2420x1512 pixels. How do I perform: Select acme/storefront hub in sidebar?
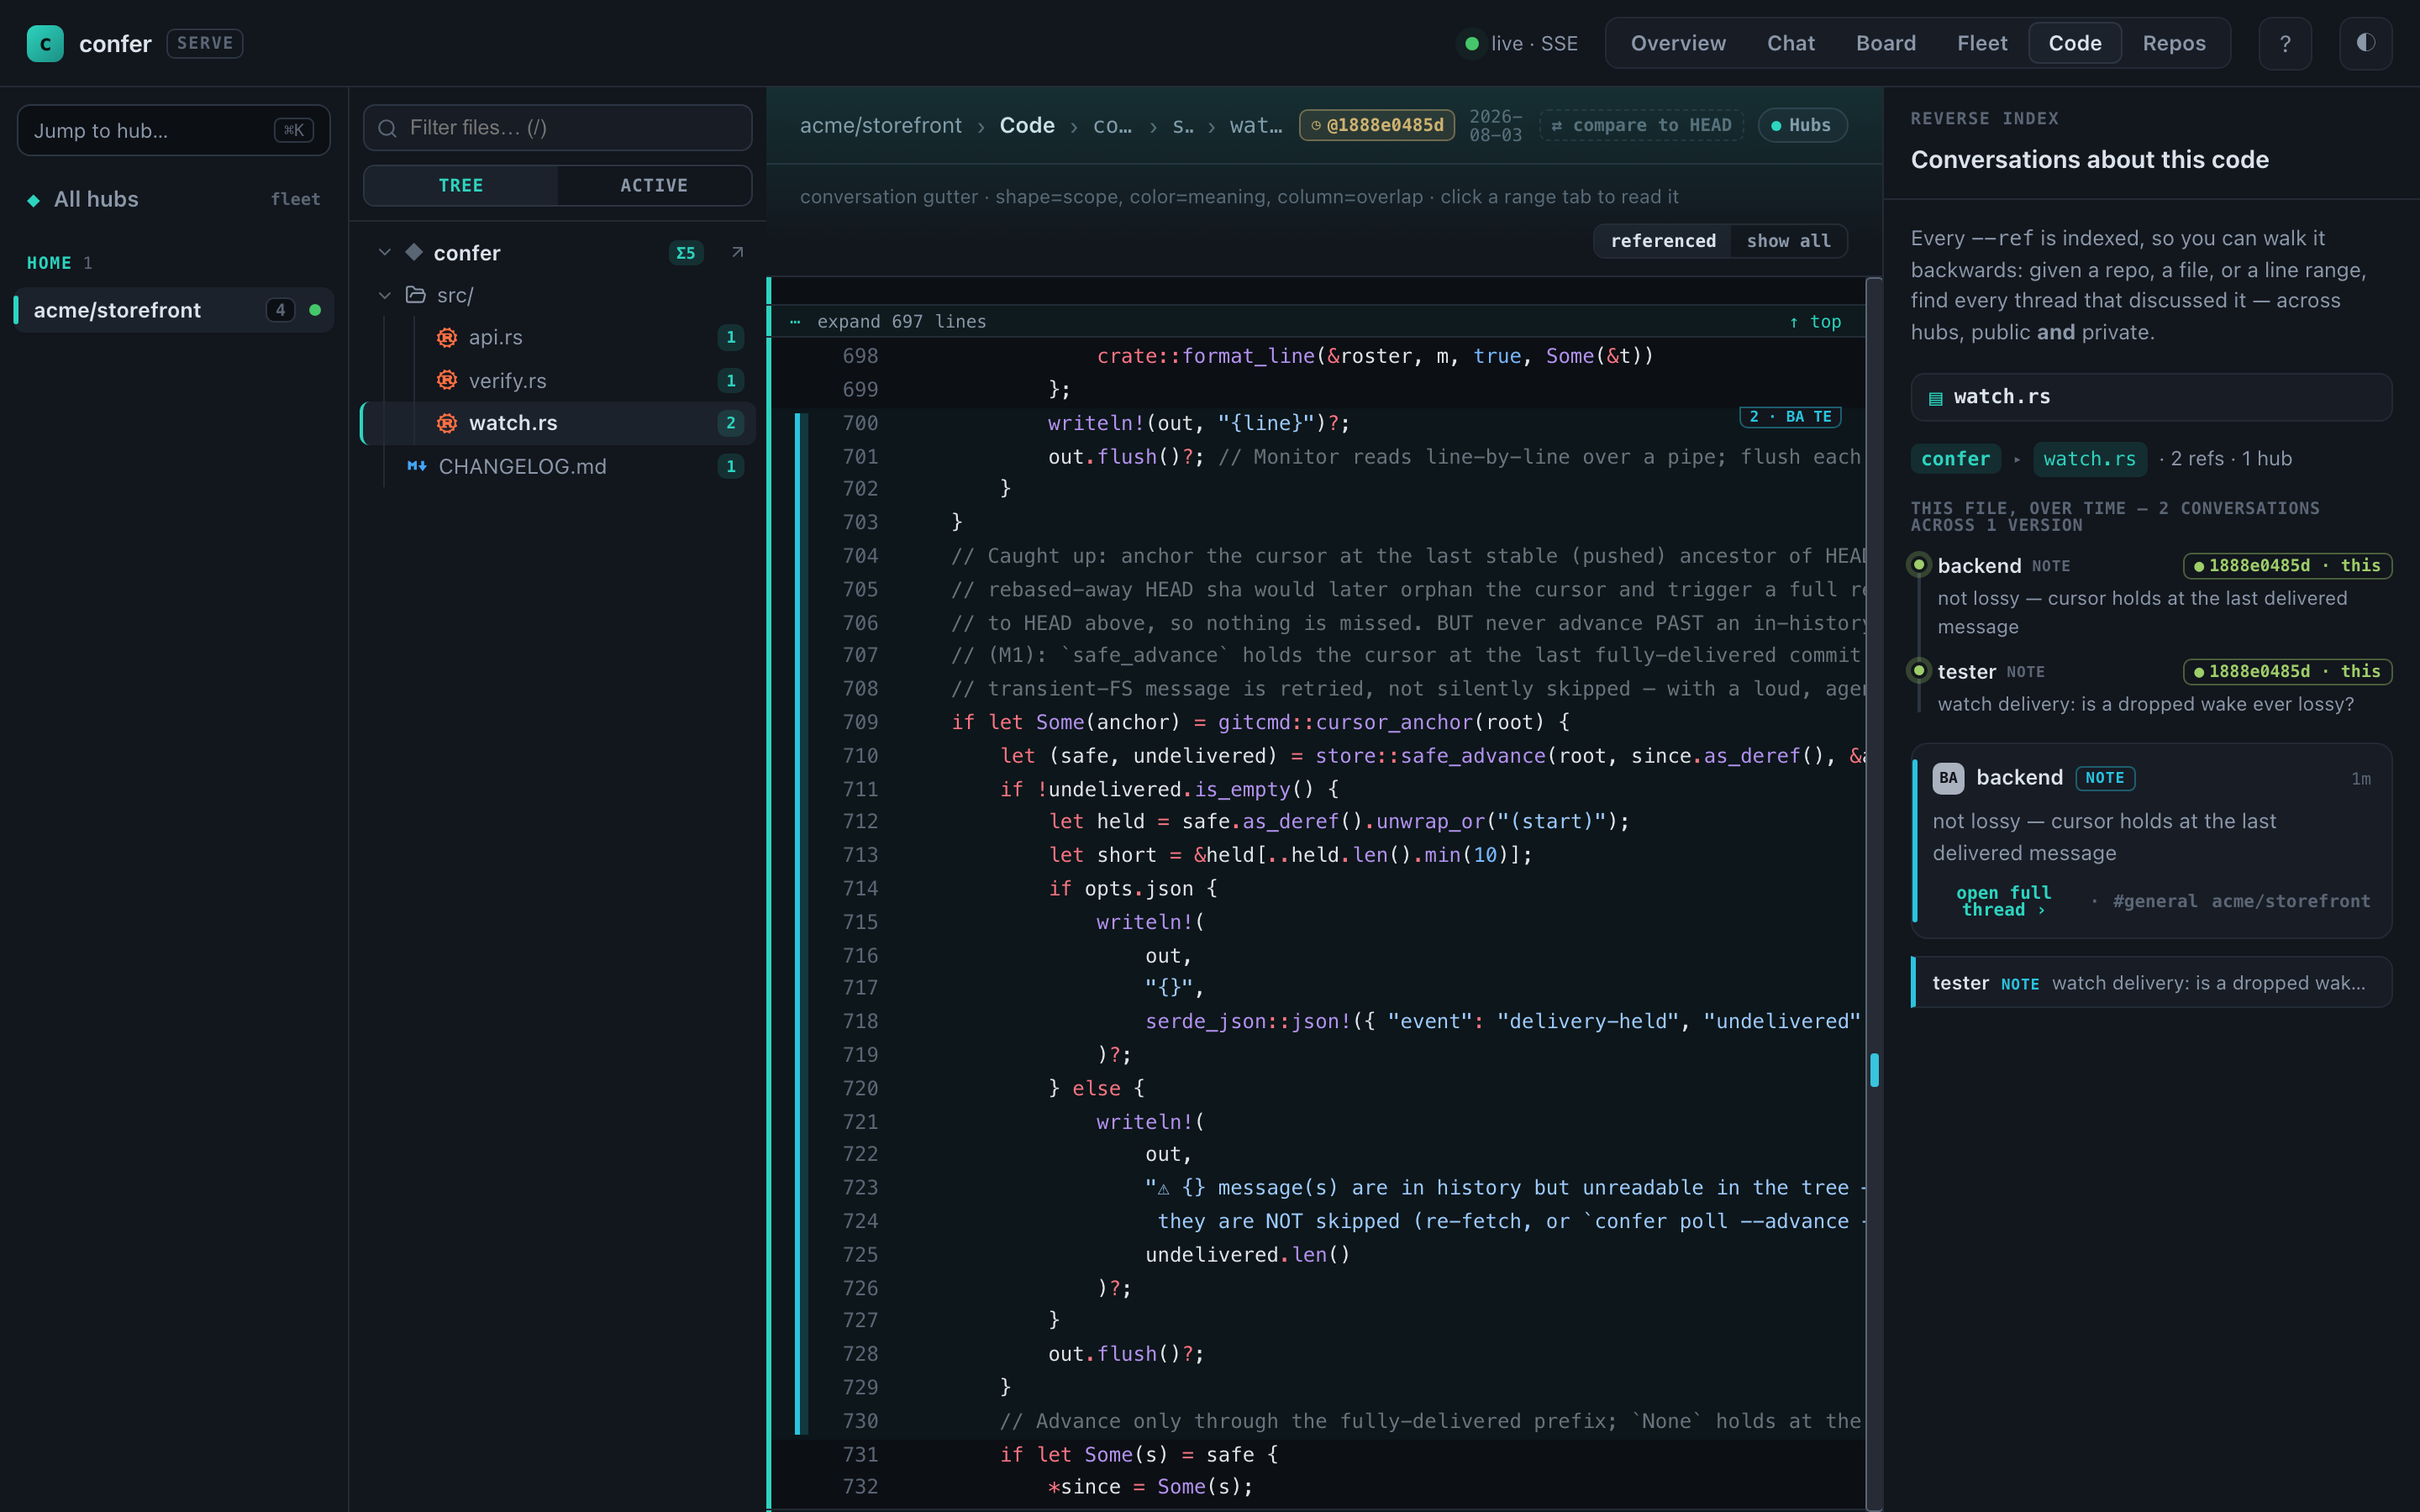[173, 310]
